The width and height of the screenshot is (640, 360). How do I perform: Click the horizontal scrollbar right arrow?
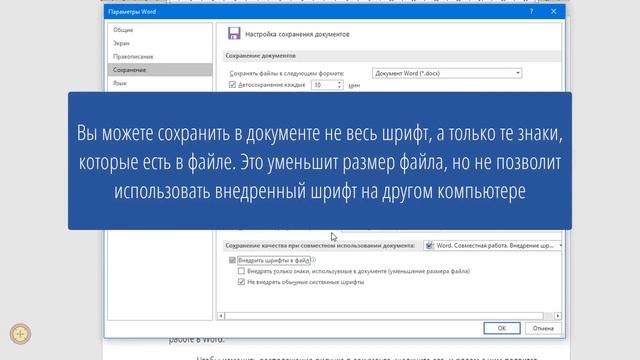558,316
